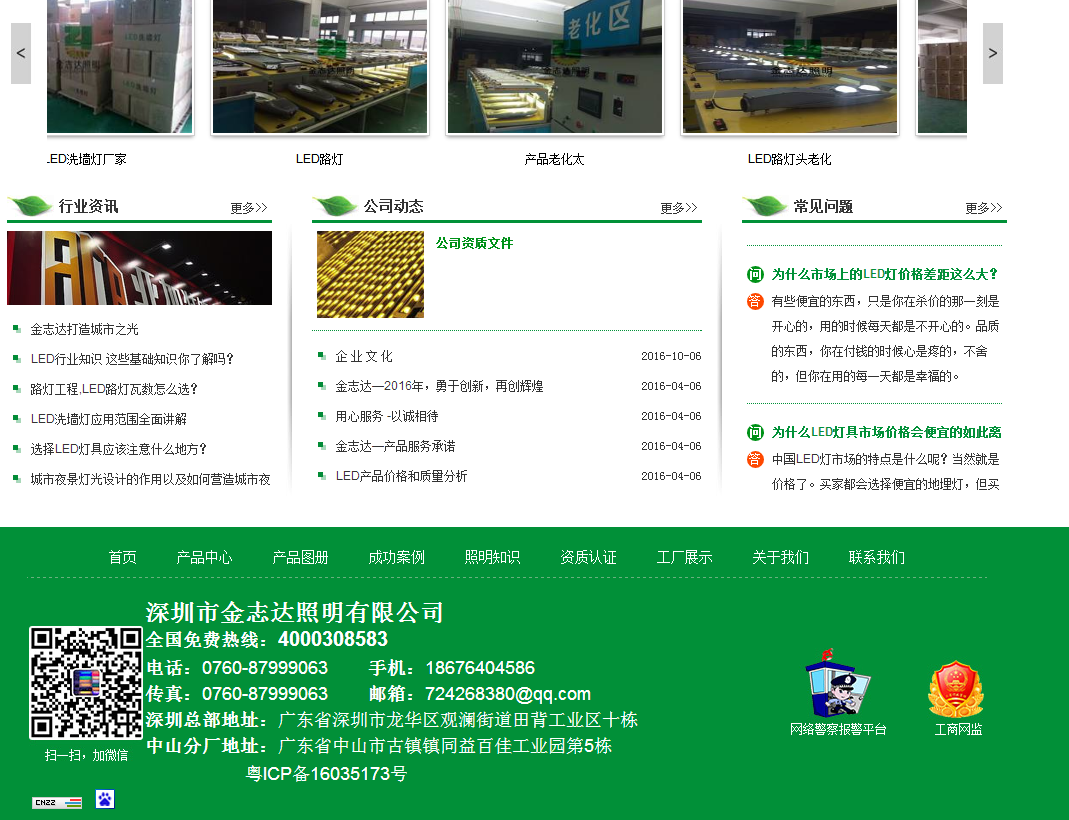
Task: Open news LED产品价格和质量分析
Action: [402, 476]
